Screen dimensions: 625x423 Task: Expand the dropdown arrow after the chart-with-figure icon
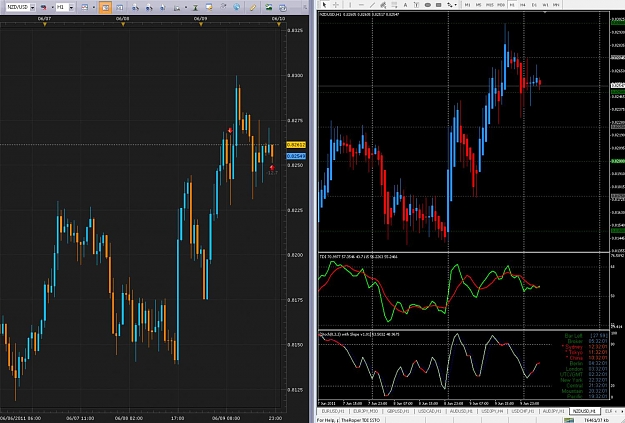[186, 8]
